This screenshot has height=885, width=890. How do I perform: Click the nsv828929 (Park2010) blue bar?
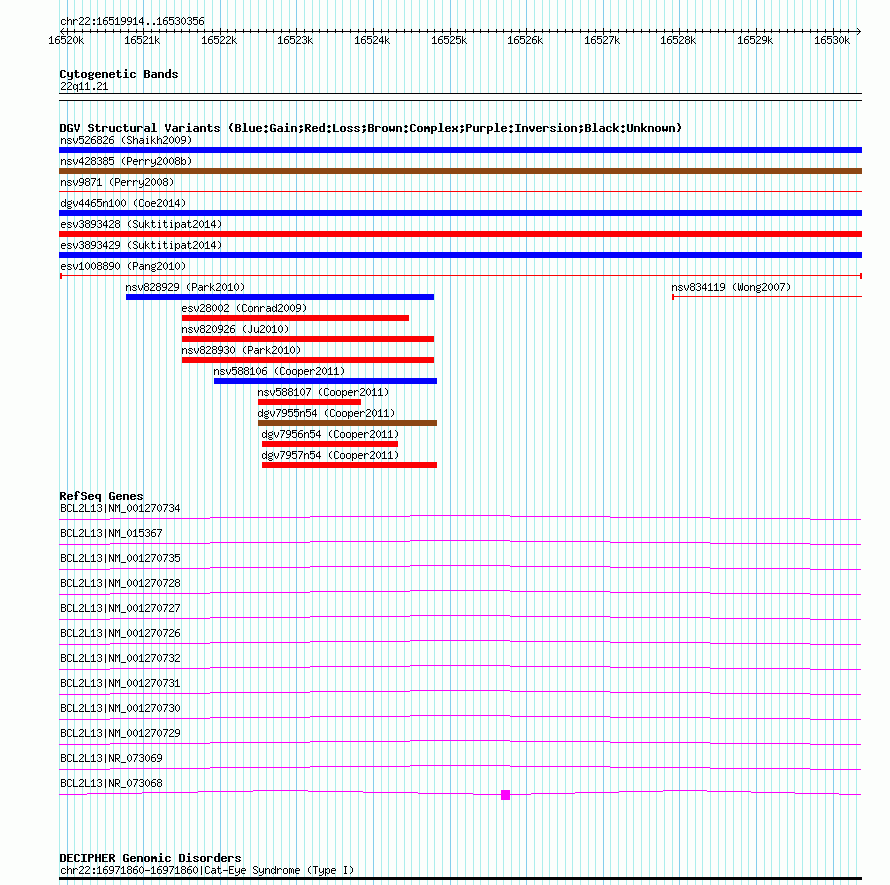point(280,297)
